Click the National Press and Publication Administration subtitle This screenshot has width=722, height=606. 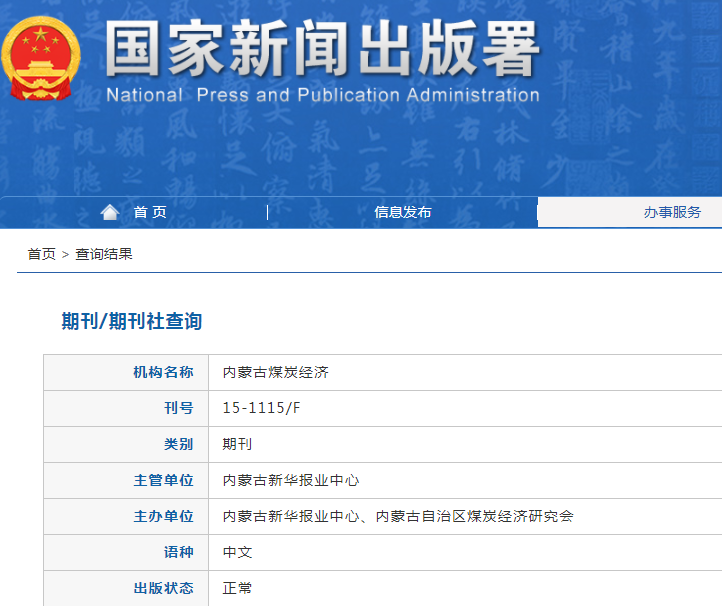coord(322,96)
